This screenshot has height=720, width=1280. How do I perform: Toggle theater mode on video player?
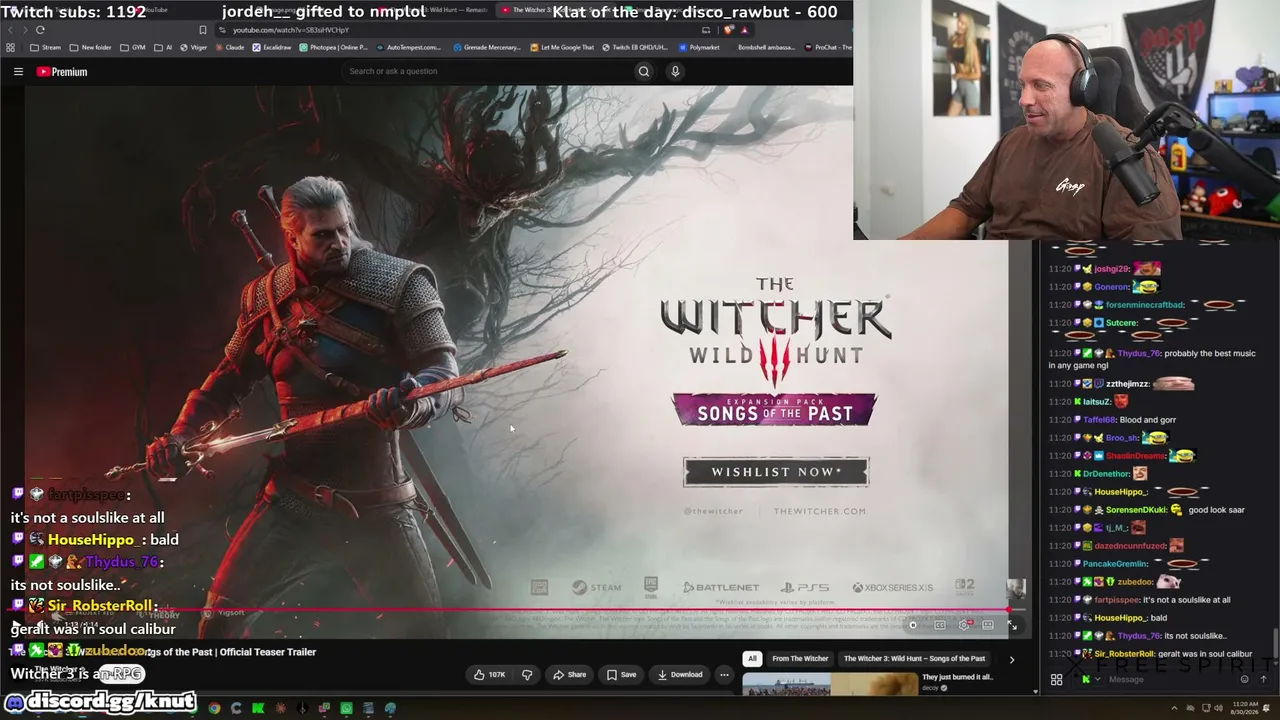(x=988, y=625)
